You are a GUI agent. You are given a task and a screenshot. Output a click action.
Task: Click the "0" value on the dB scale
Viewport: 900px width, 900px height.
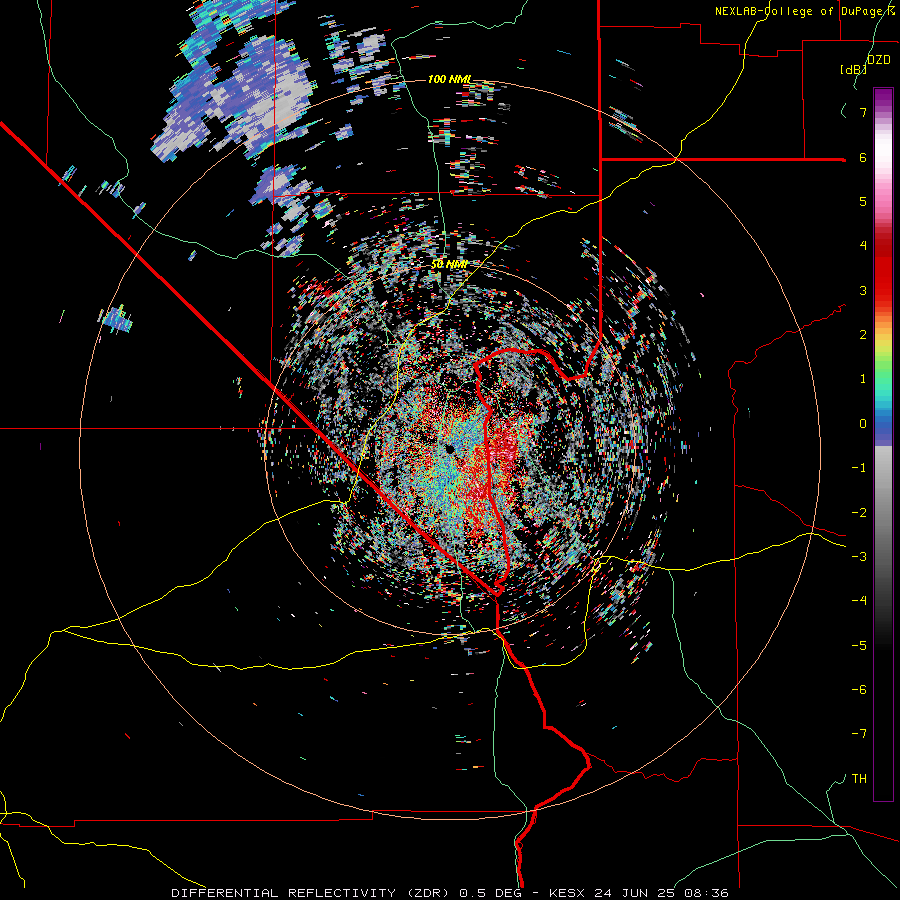(863, 424)
